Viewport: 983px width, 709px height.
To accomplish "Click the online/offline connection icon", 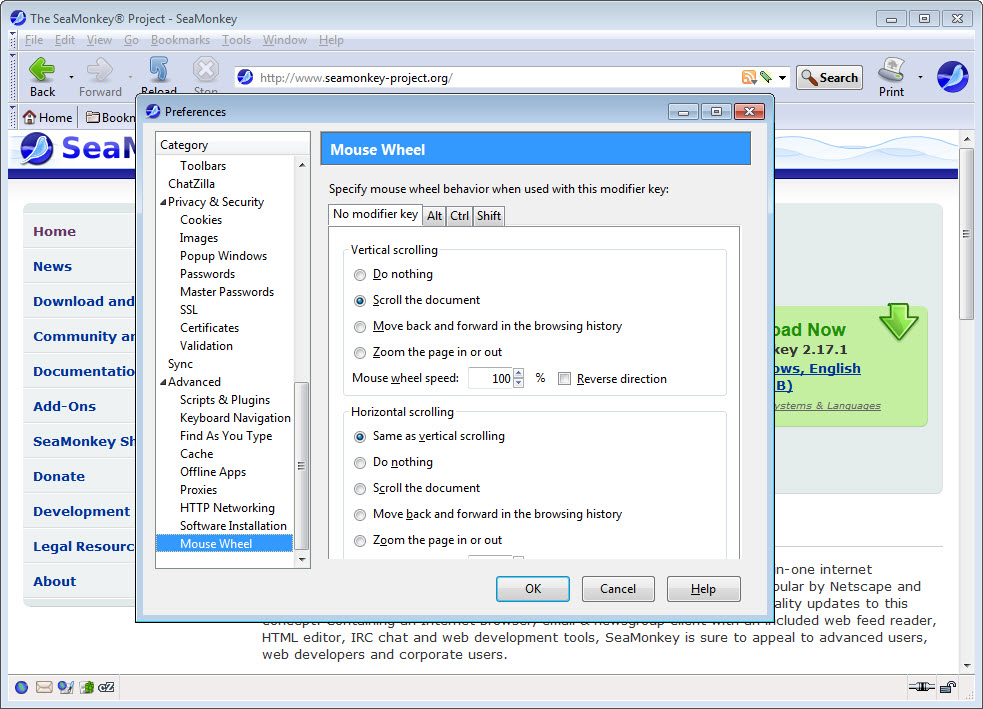I will [922, 687].
